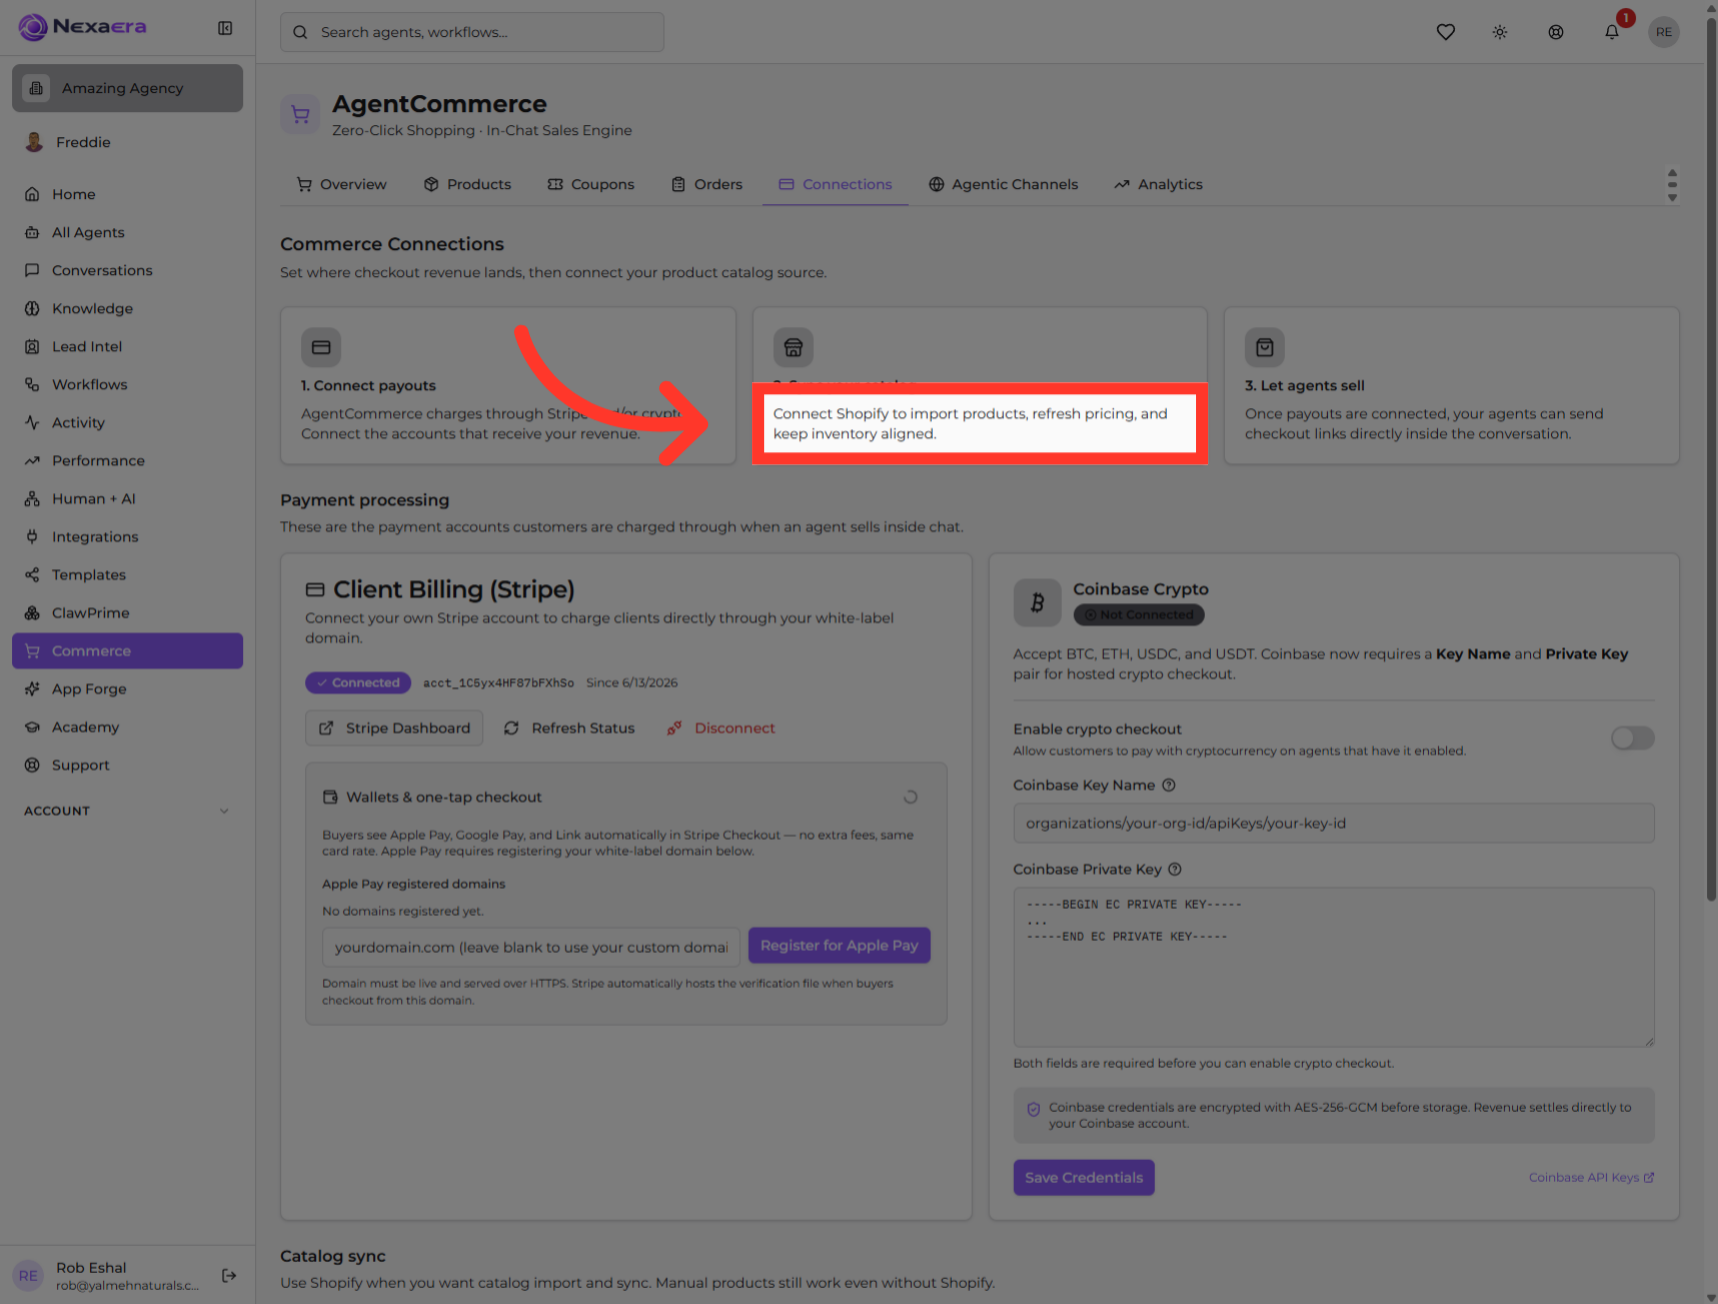The height and width of the screenshot is (1304, 1718).
Task: Expand the ACCOUNT section
Action: point(127,811)
